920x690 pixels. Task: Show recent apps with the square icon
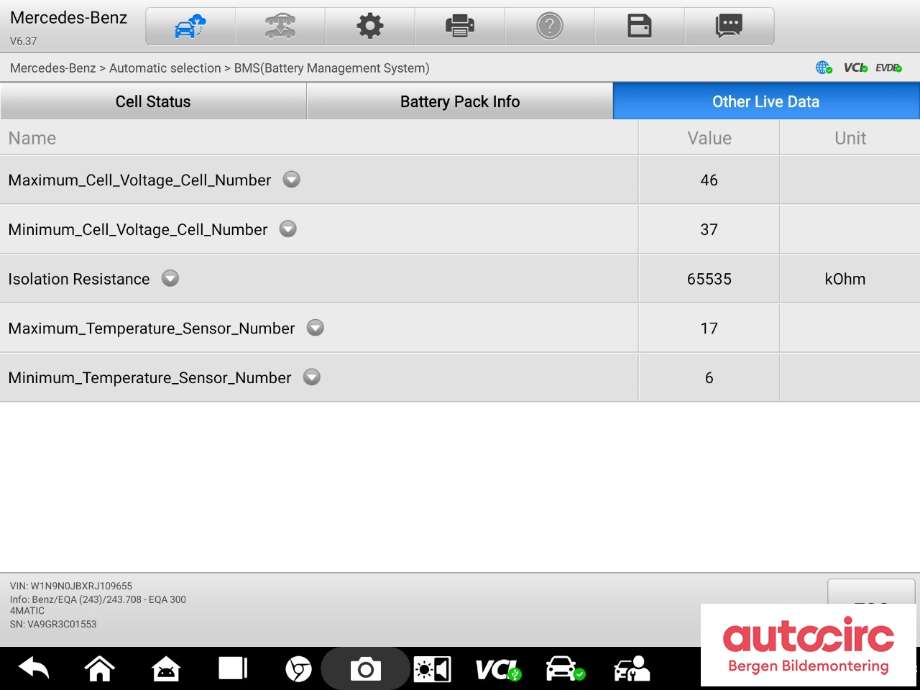pyautogui.click(x=233, y=668)
